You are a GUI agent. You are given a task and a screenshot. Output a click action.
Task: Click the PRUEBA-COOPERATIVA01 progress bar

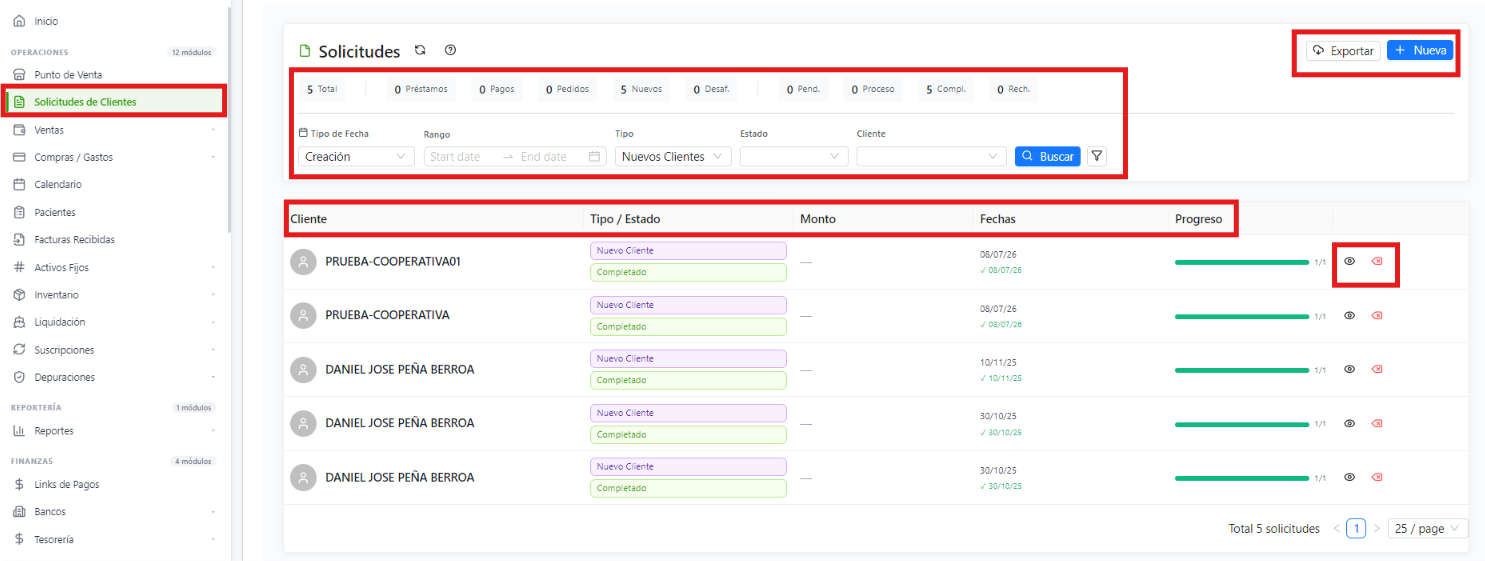coord(1242,262)
